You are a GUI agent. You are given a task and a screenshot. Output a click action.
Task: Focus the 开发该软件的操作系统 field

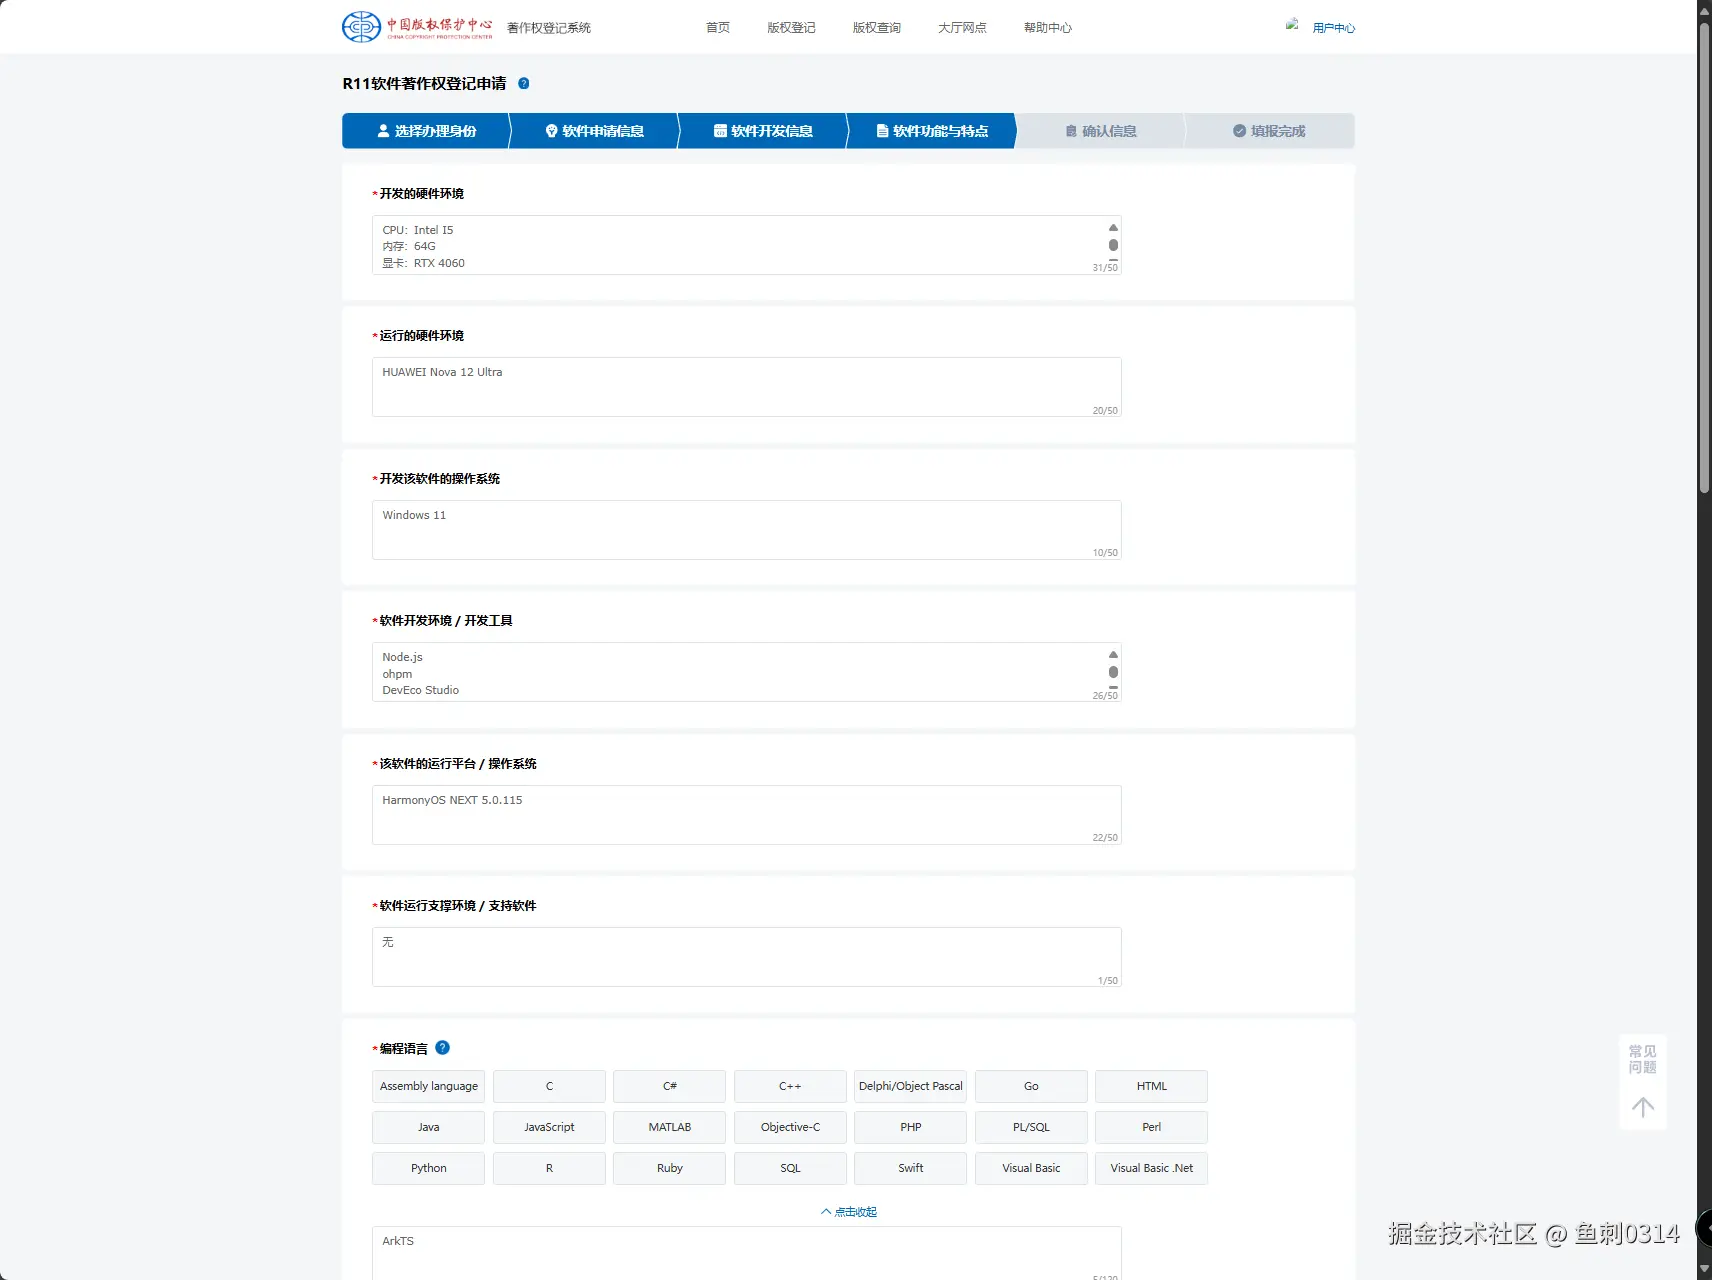746,530
